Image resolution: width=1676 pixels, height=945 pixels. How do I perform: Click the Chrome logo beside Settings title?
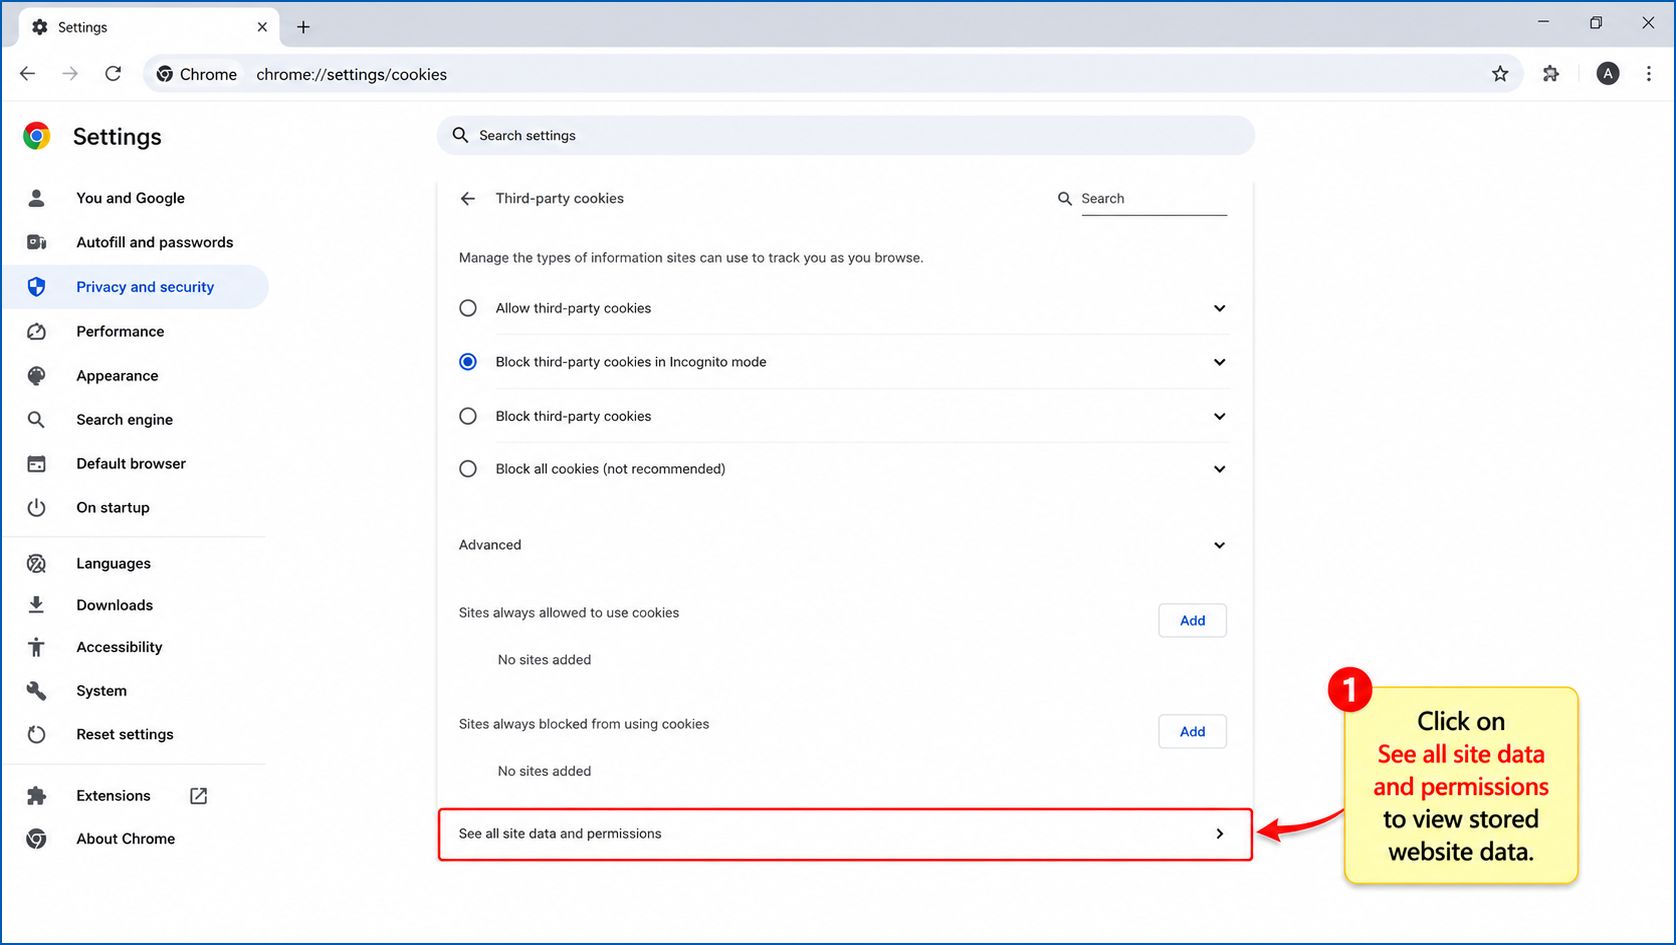[37, 136]
